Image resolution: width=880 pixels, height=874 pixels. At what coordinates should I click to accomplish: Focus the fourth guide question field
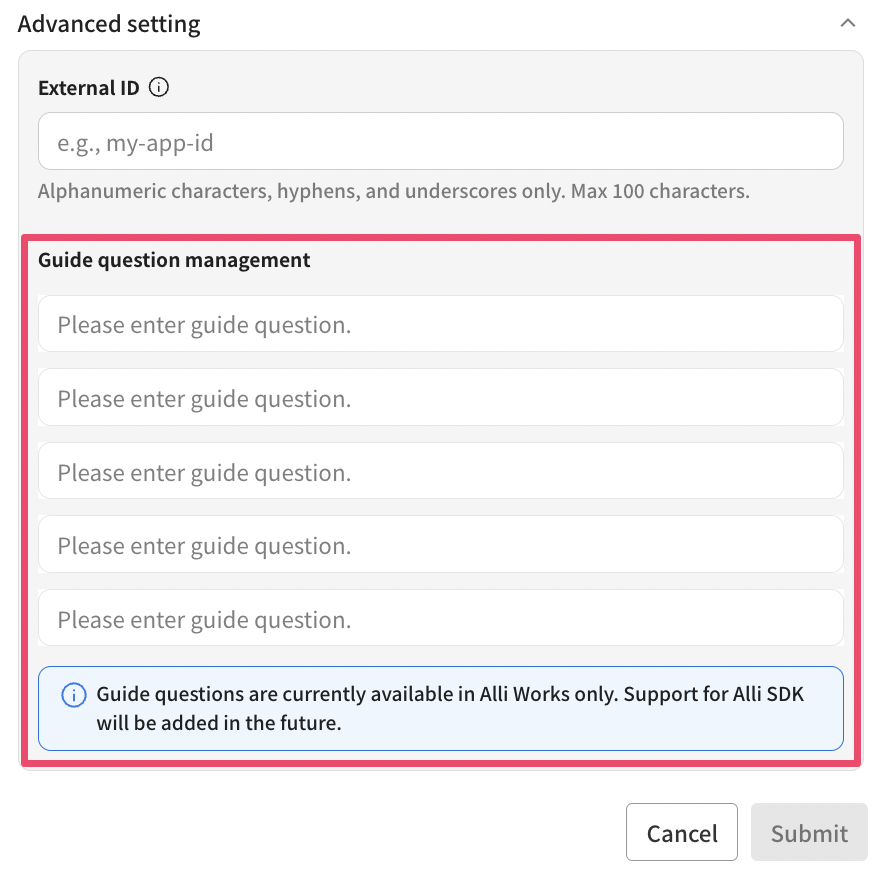(x=440, y=545)
